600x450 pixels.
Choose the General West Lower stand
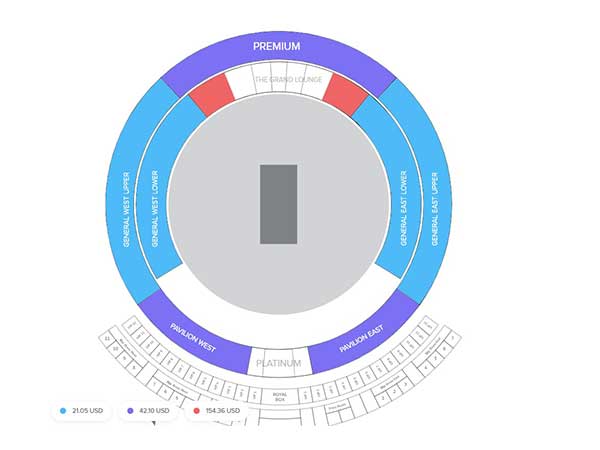(x=154, y=209)
